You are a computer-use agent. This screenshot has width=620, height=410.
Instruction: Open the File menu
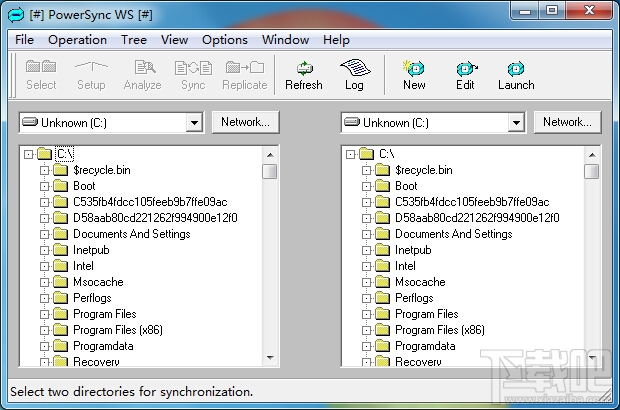point(25,40)
